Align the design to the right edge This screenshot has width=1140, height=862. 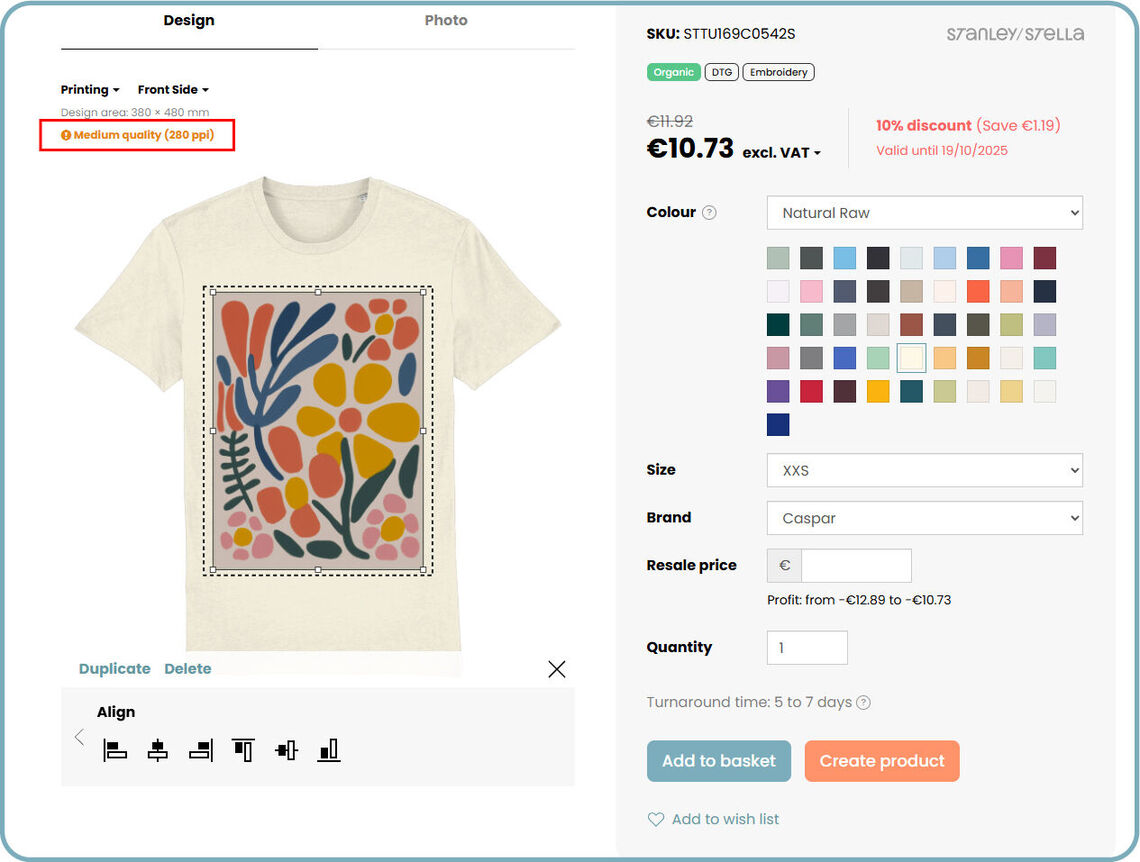tap(201, 750)
